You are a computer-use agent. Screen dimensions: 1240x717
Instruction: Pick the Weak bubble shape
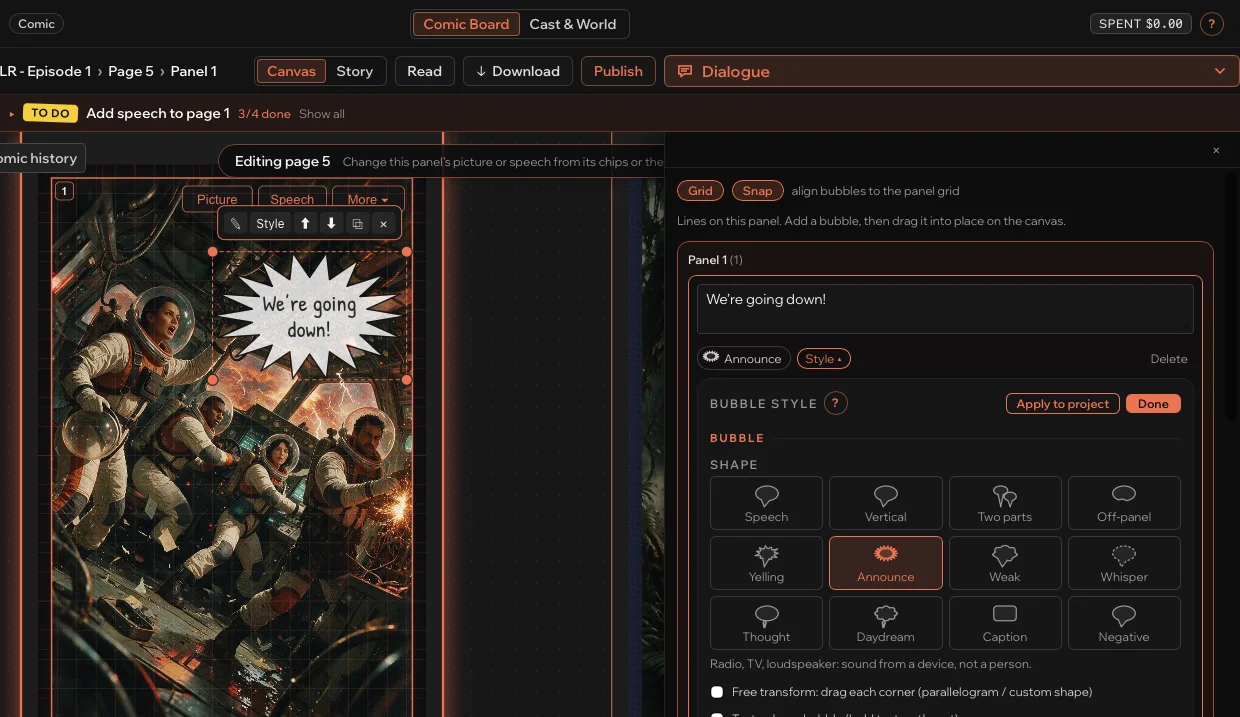1005,563
